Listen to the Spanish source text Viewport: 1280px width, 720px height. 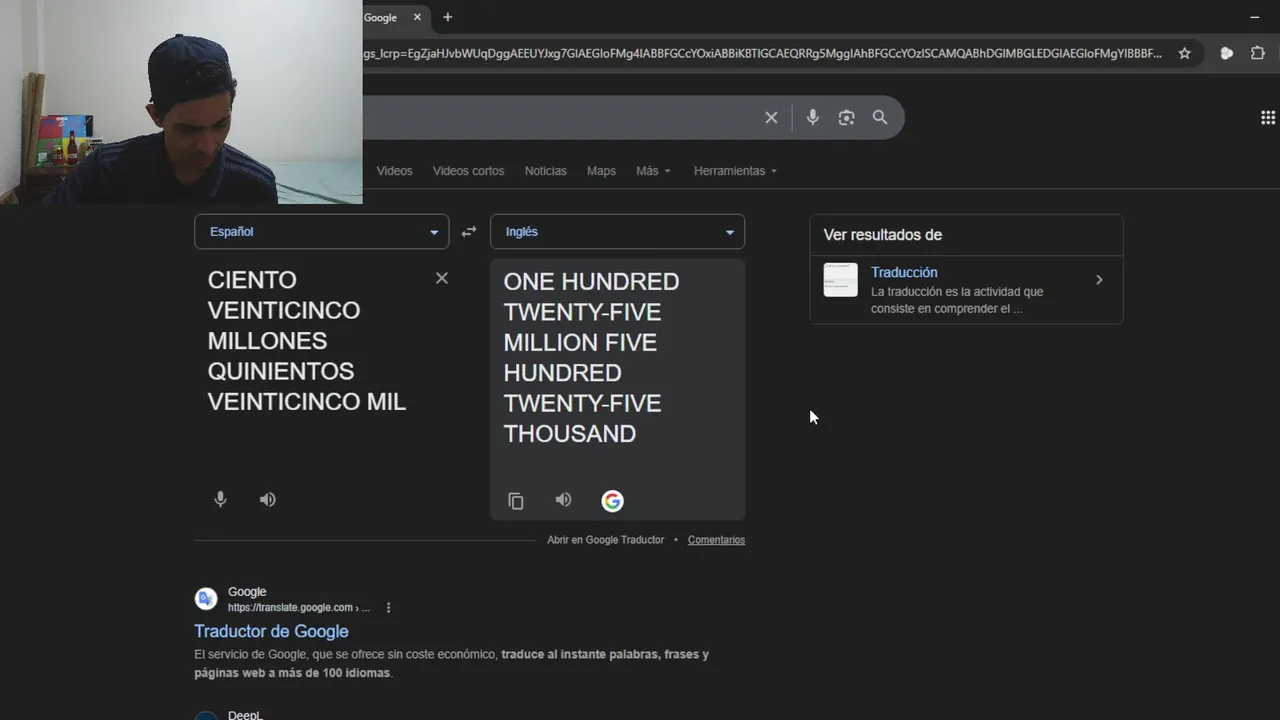(x=268, y=499)
